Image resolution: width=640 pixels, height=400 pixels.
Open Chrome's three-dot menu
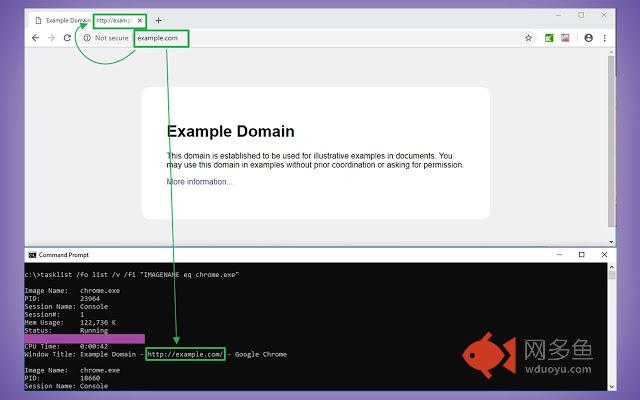[605, 38]
